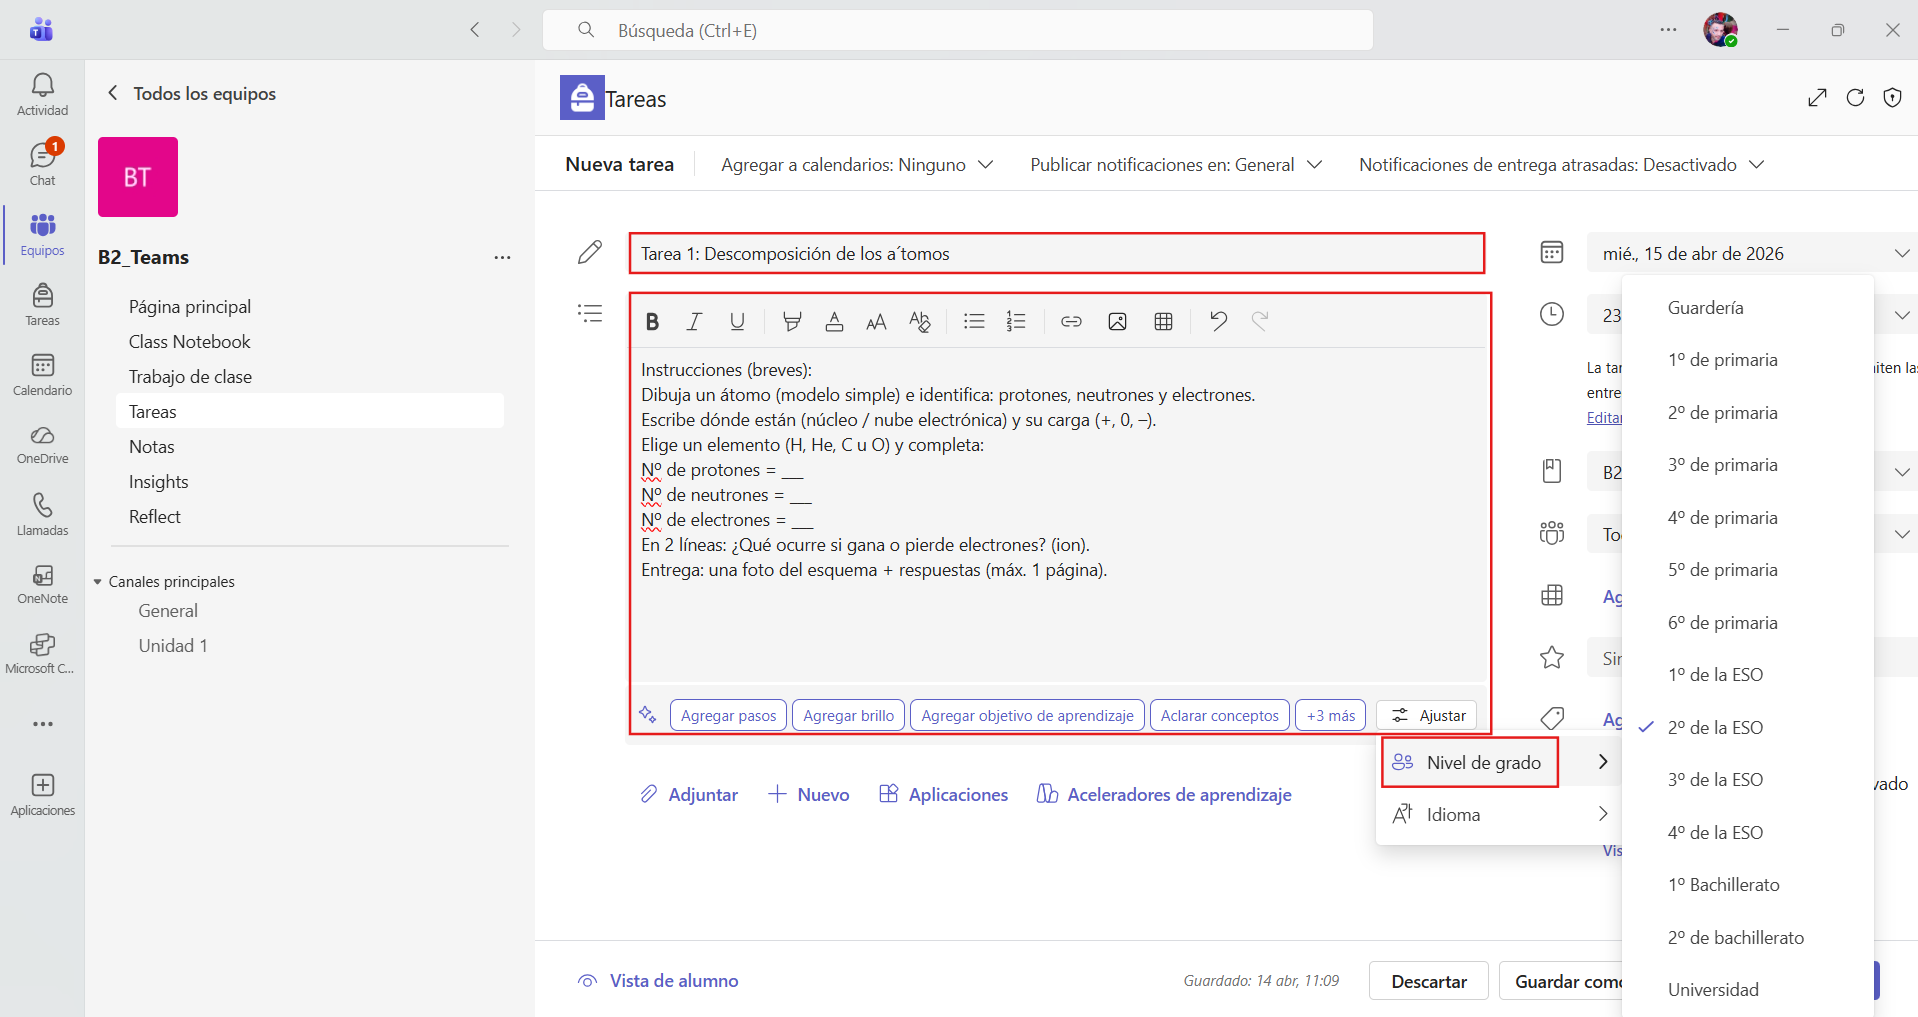Show +3 más AI suggestions
Viewport: 1918px width, 1017px height.
[x=1330, y=715]
